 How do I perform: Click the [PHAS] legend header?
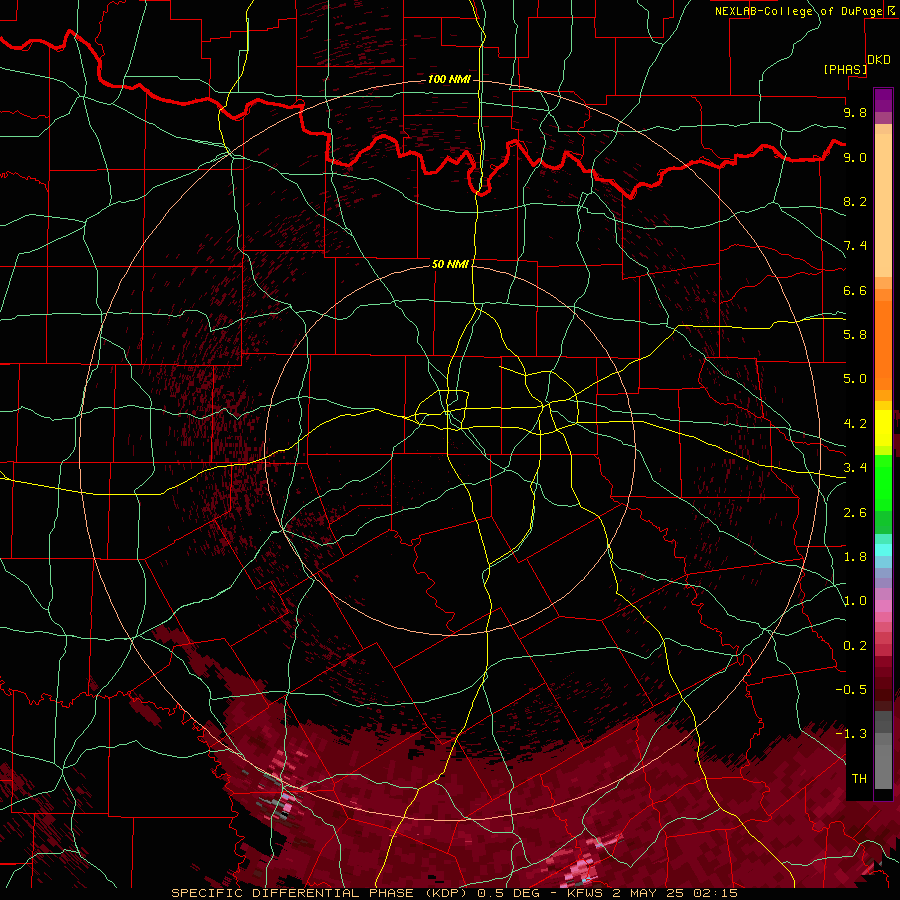(x=845, y=69)
